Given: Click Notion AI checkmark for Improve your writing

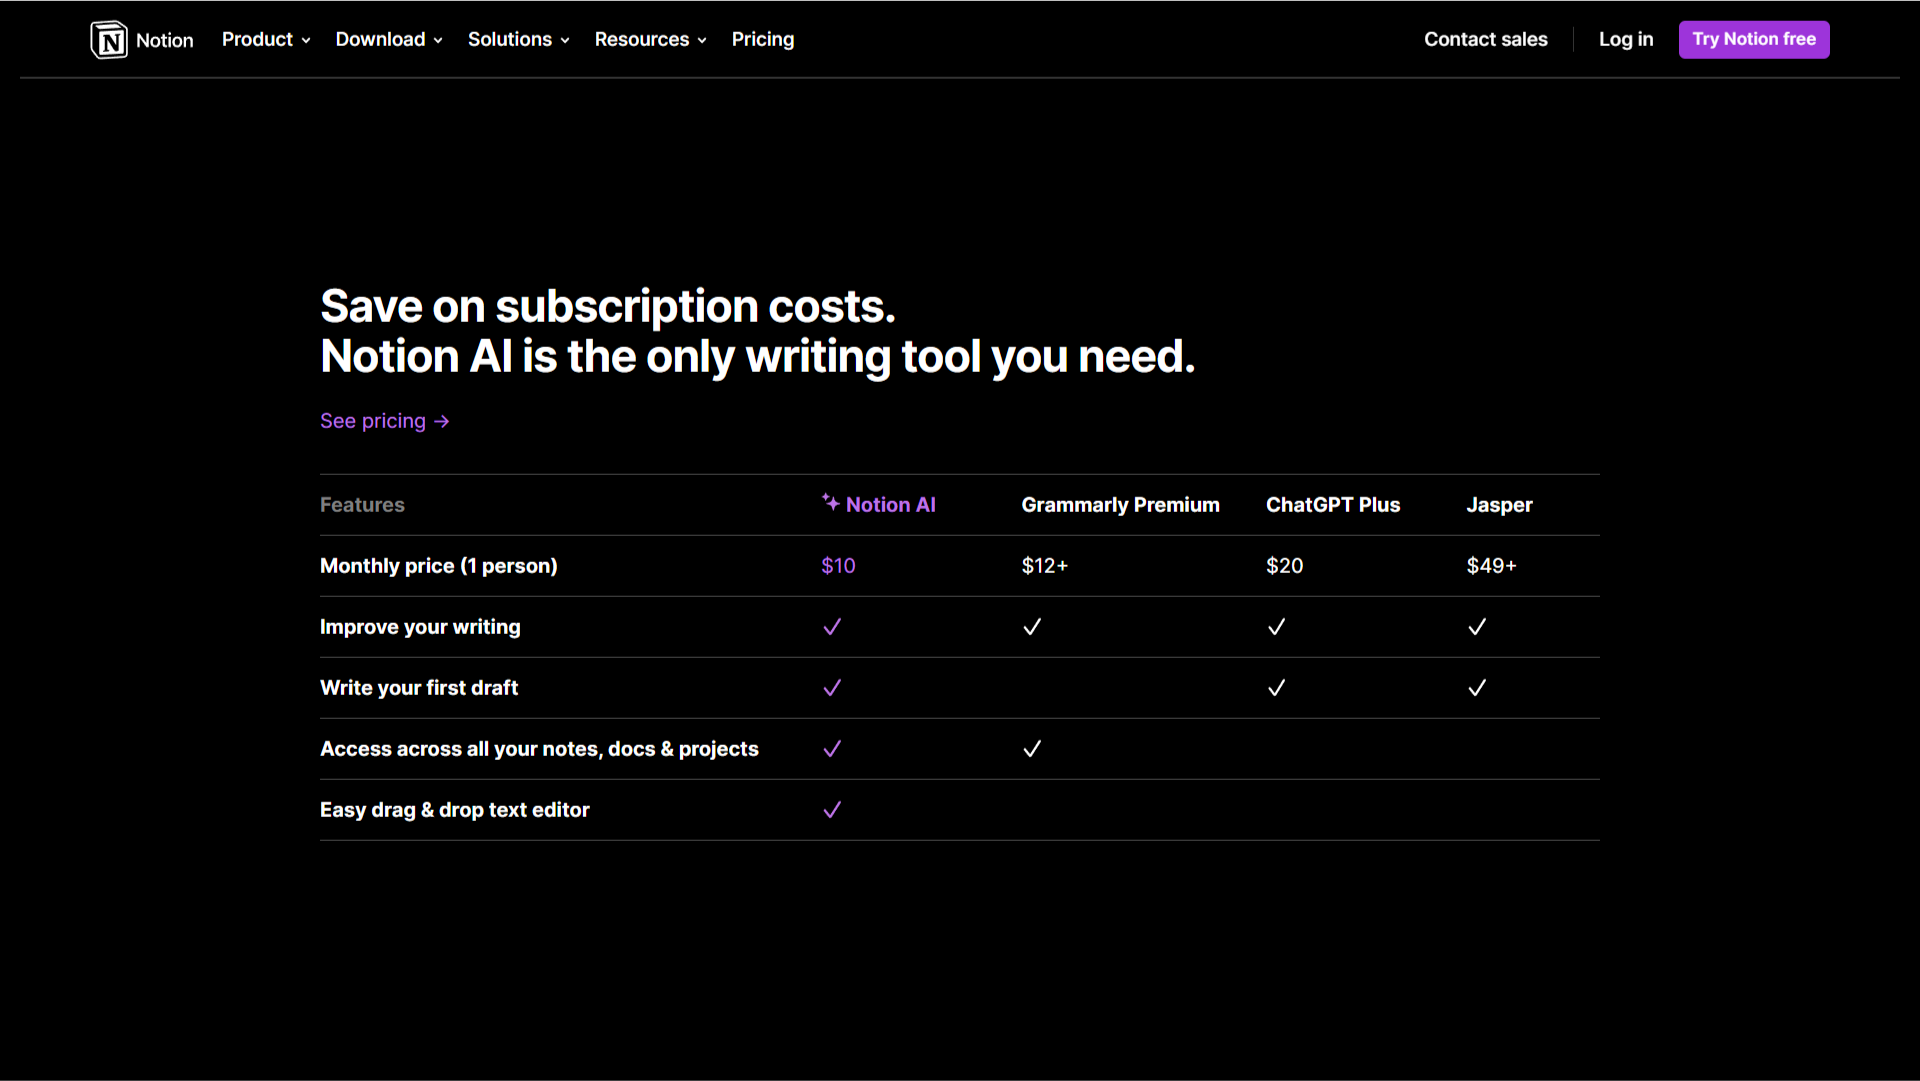Looking at the screenshot, I should click(832, 627).
